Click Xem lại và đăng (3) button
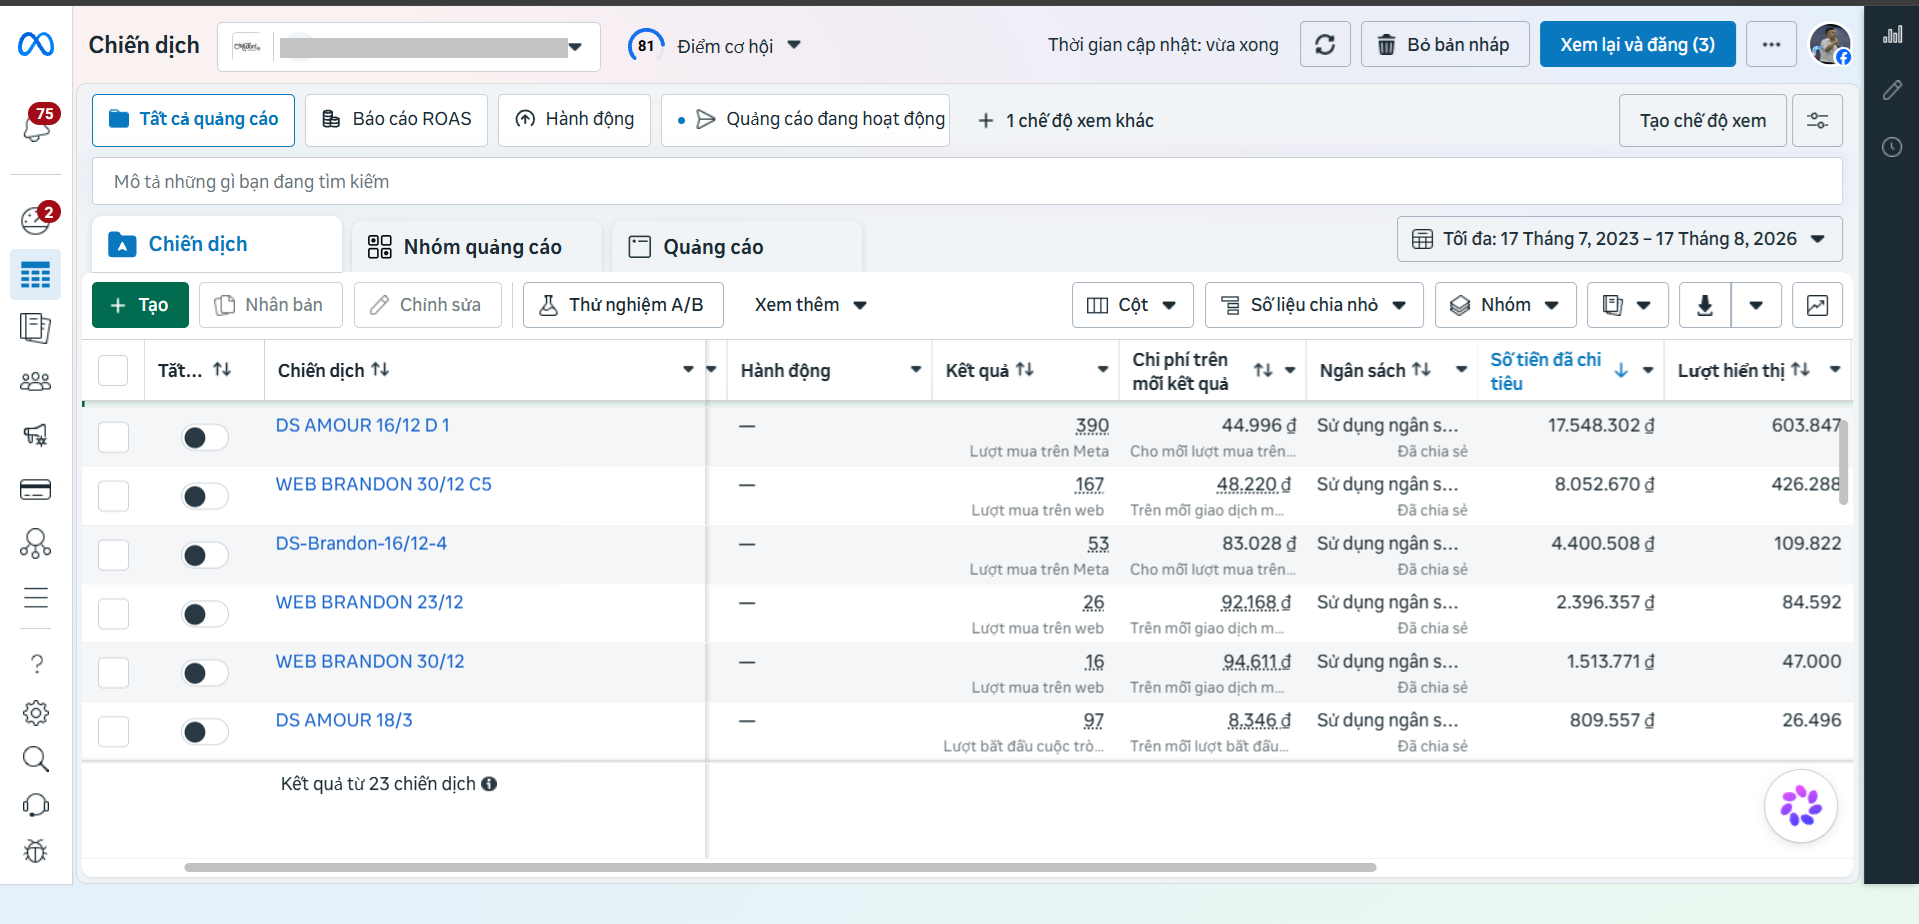Image resolution: width=1919 pixels, height=924 pixels. tap(1637, 45)
